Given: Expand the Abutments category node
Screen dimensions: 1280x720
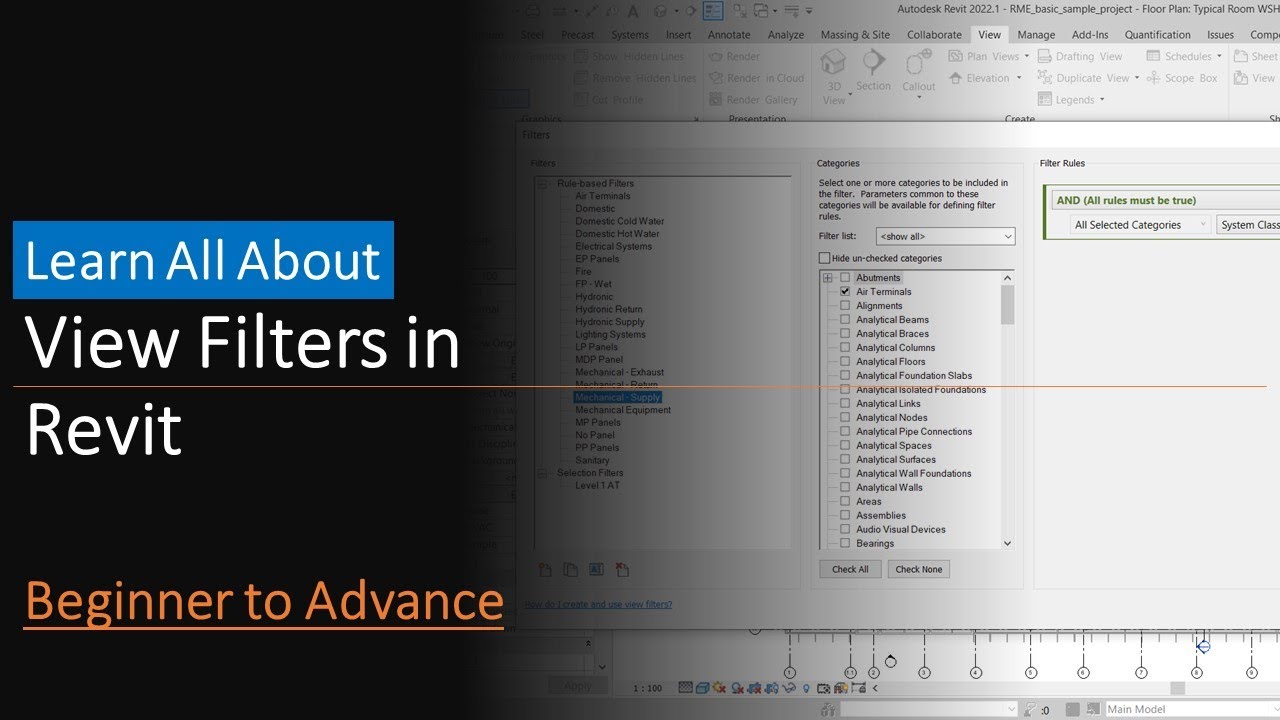Looking at the screenshot, I should click(828, 278).
